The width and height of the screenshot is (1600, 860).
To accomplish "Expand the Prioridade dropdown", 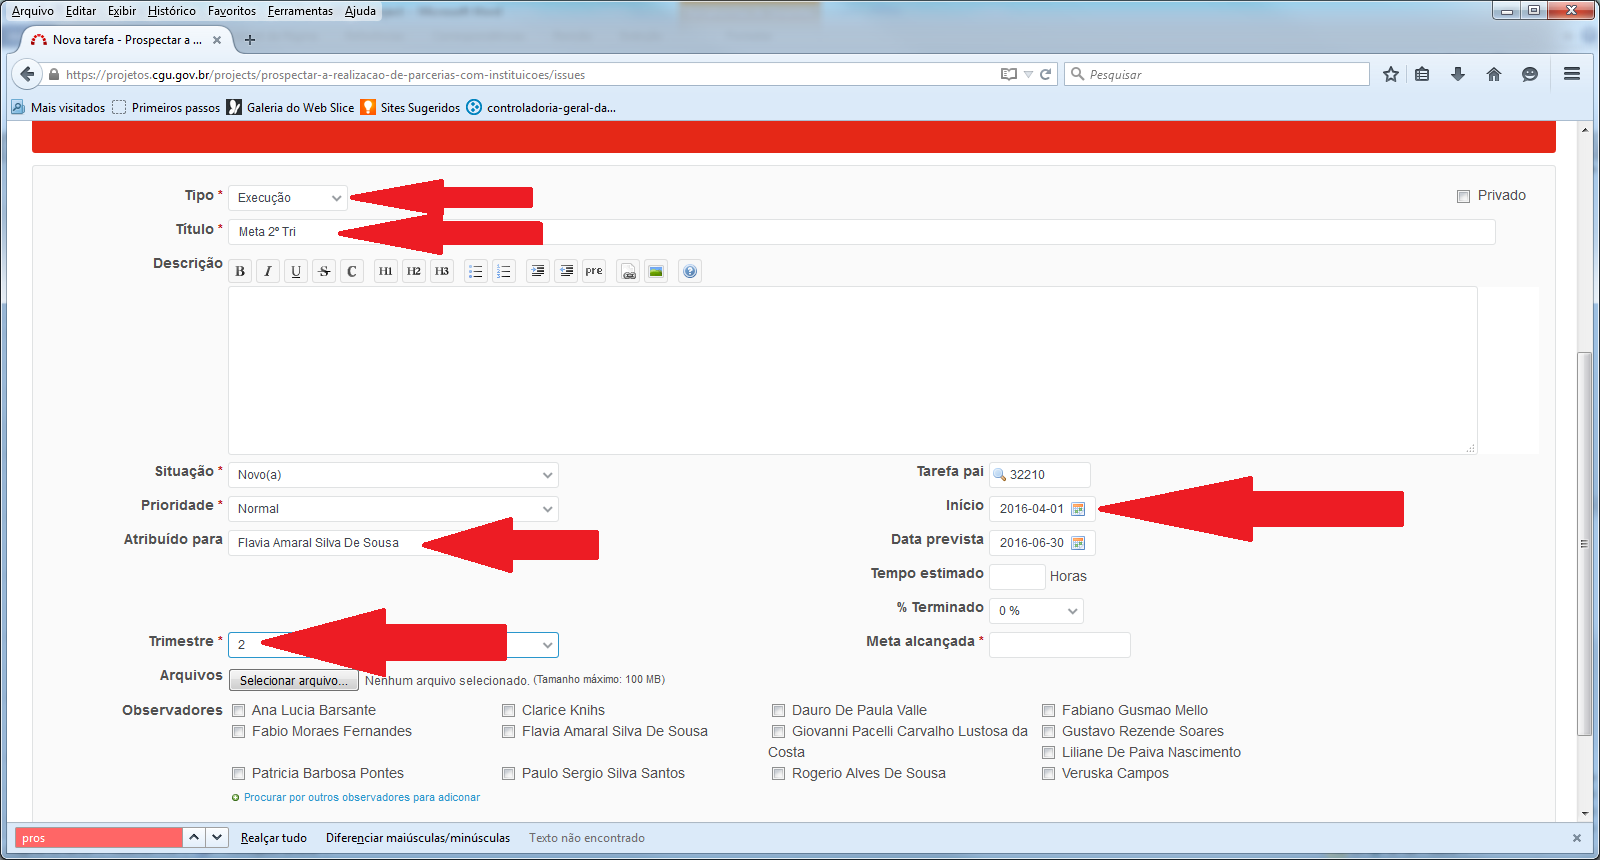I will 393,509.
